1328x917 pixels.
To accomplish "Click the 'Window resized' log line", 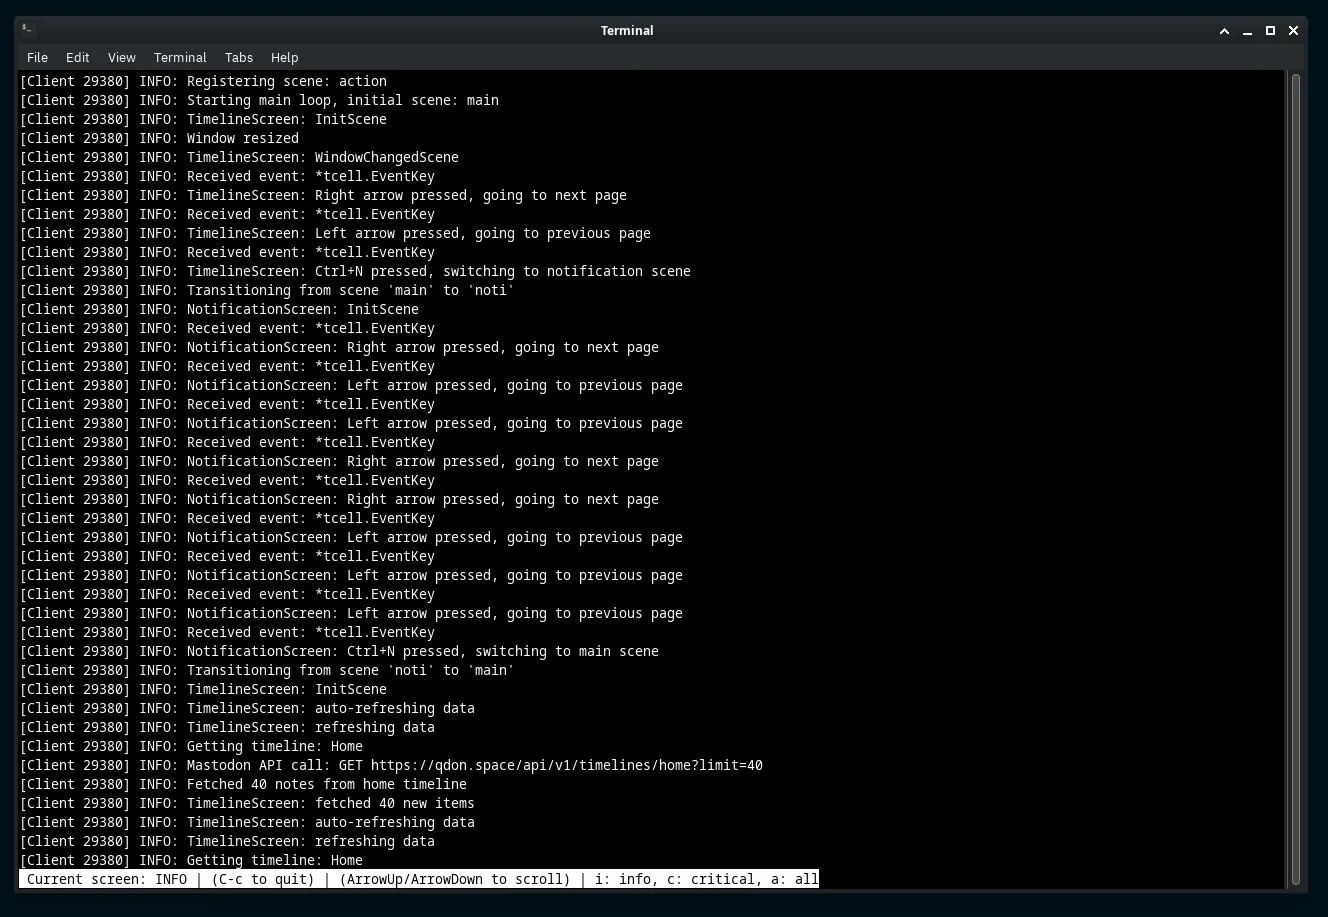I will point(242,138).
